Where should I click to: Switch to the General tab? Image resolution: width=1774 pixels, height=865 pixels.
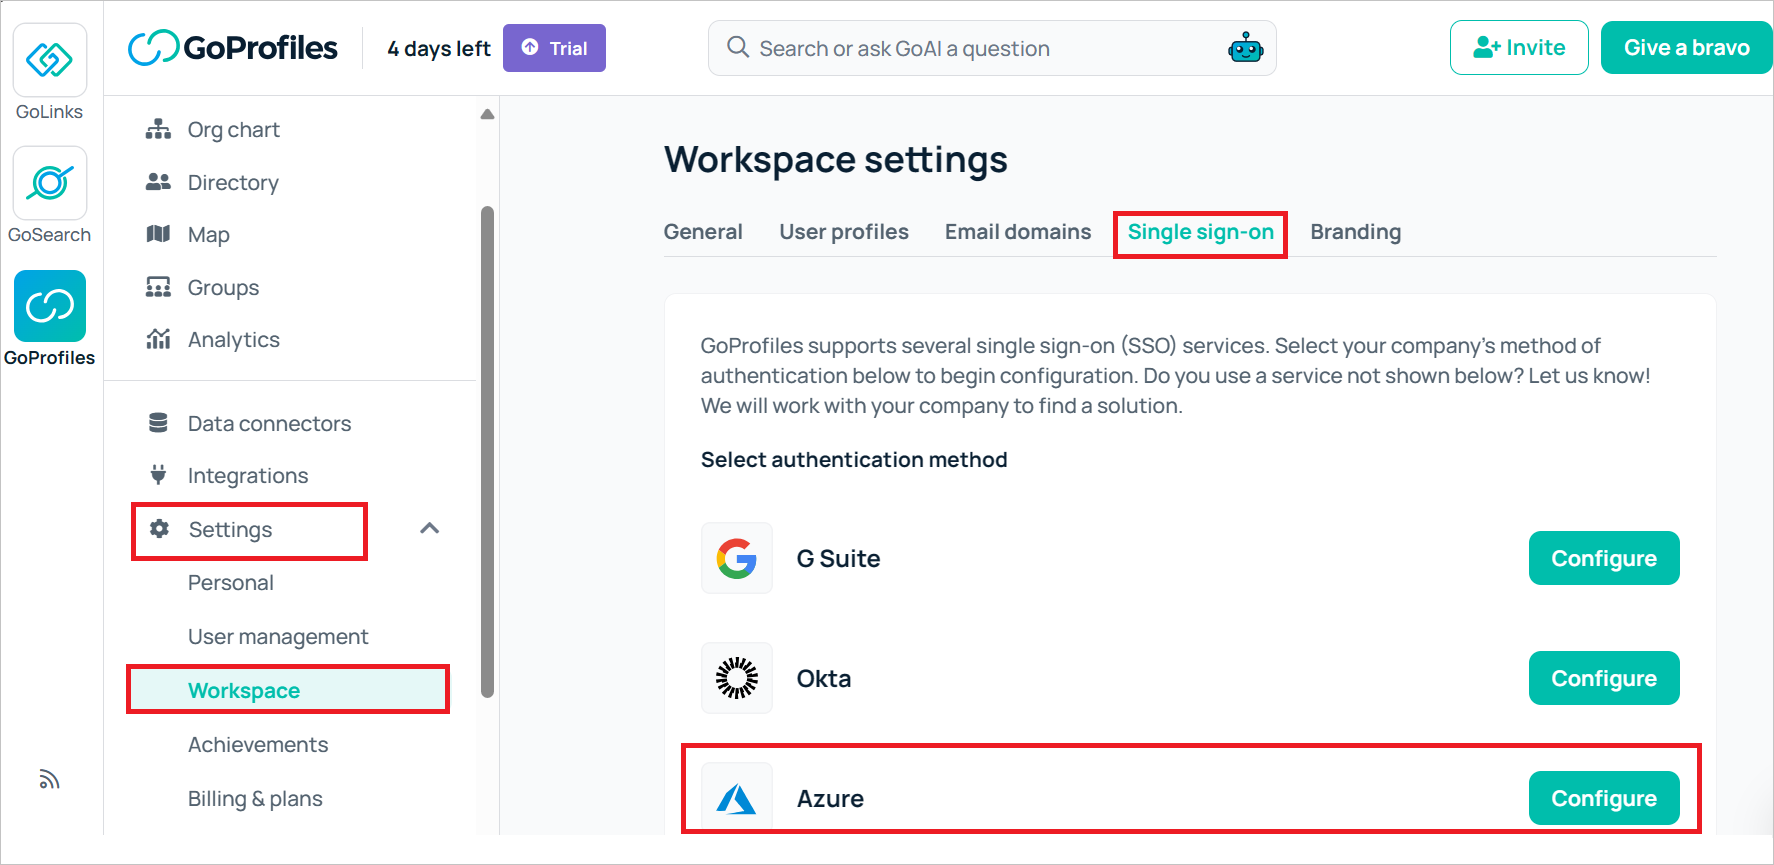point(703,232)
